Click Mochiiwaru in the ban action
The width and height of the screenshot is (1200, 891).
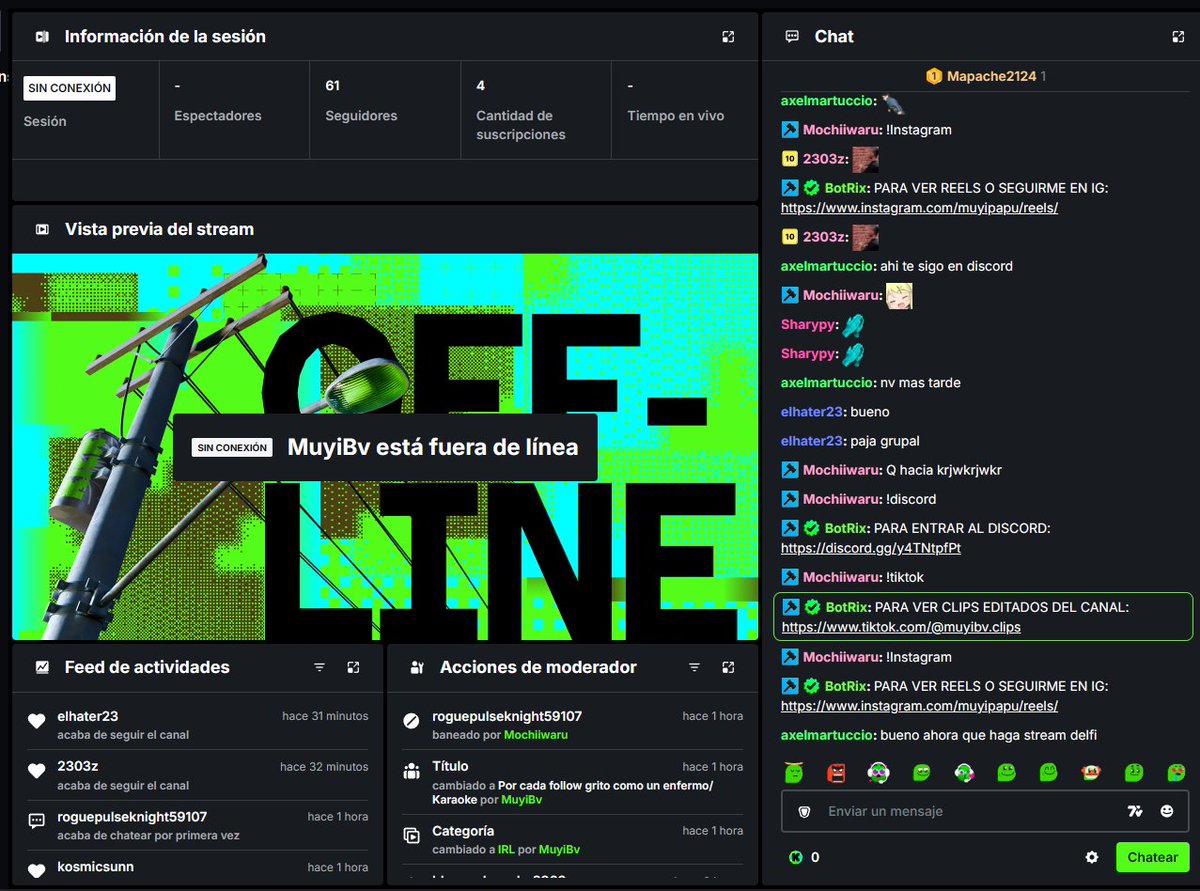tap(535, 735)
